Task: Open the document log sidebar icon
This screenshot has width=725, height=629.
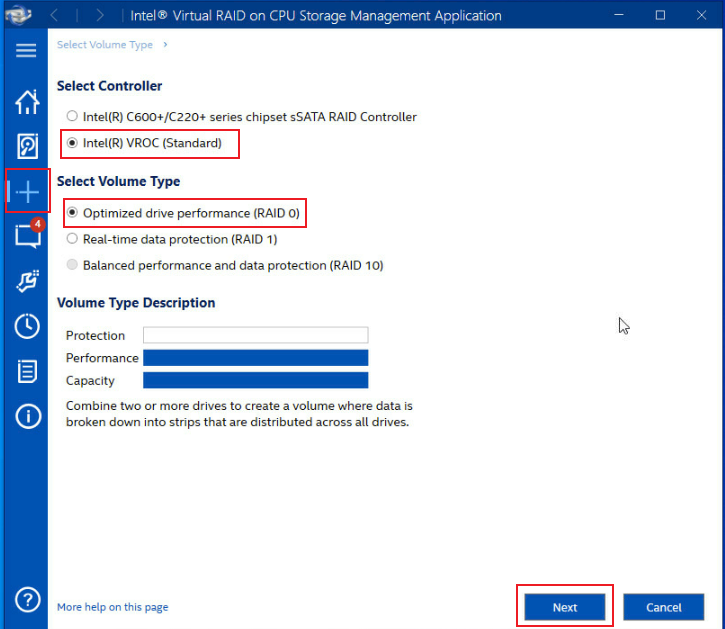Action: tap(27, 371)
